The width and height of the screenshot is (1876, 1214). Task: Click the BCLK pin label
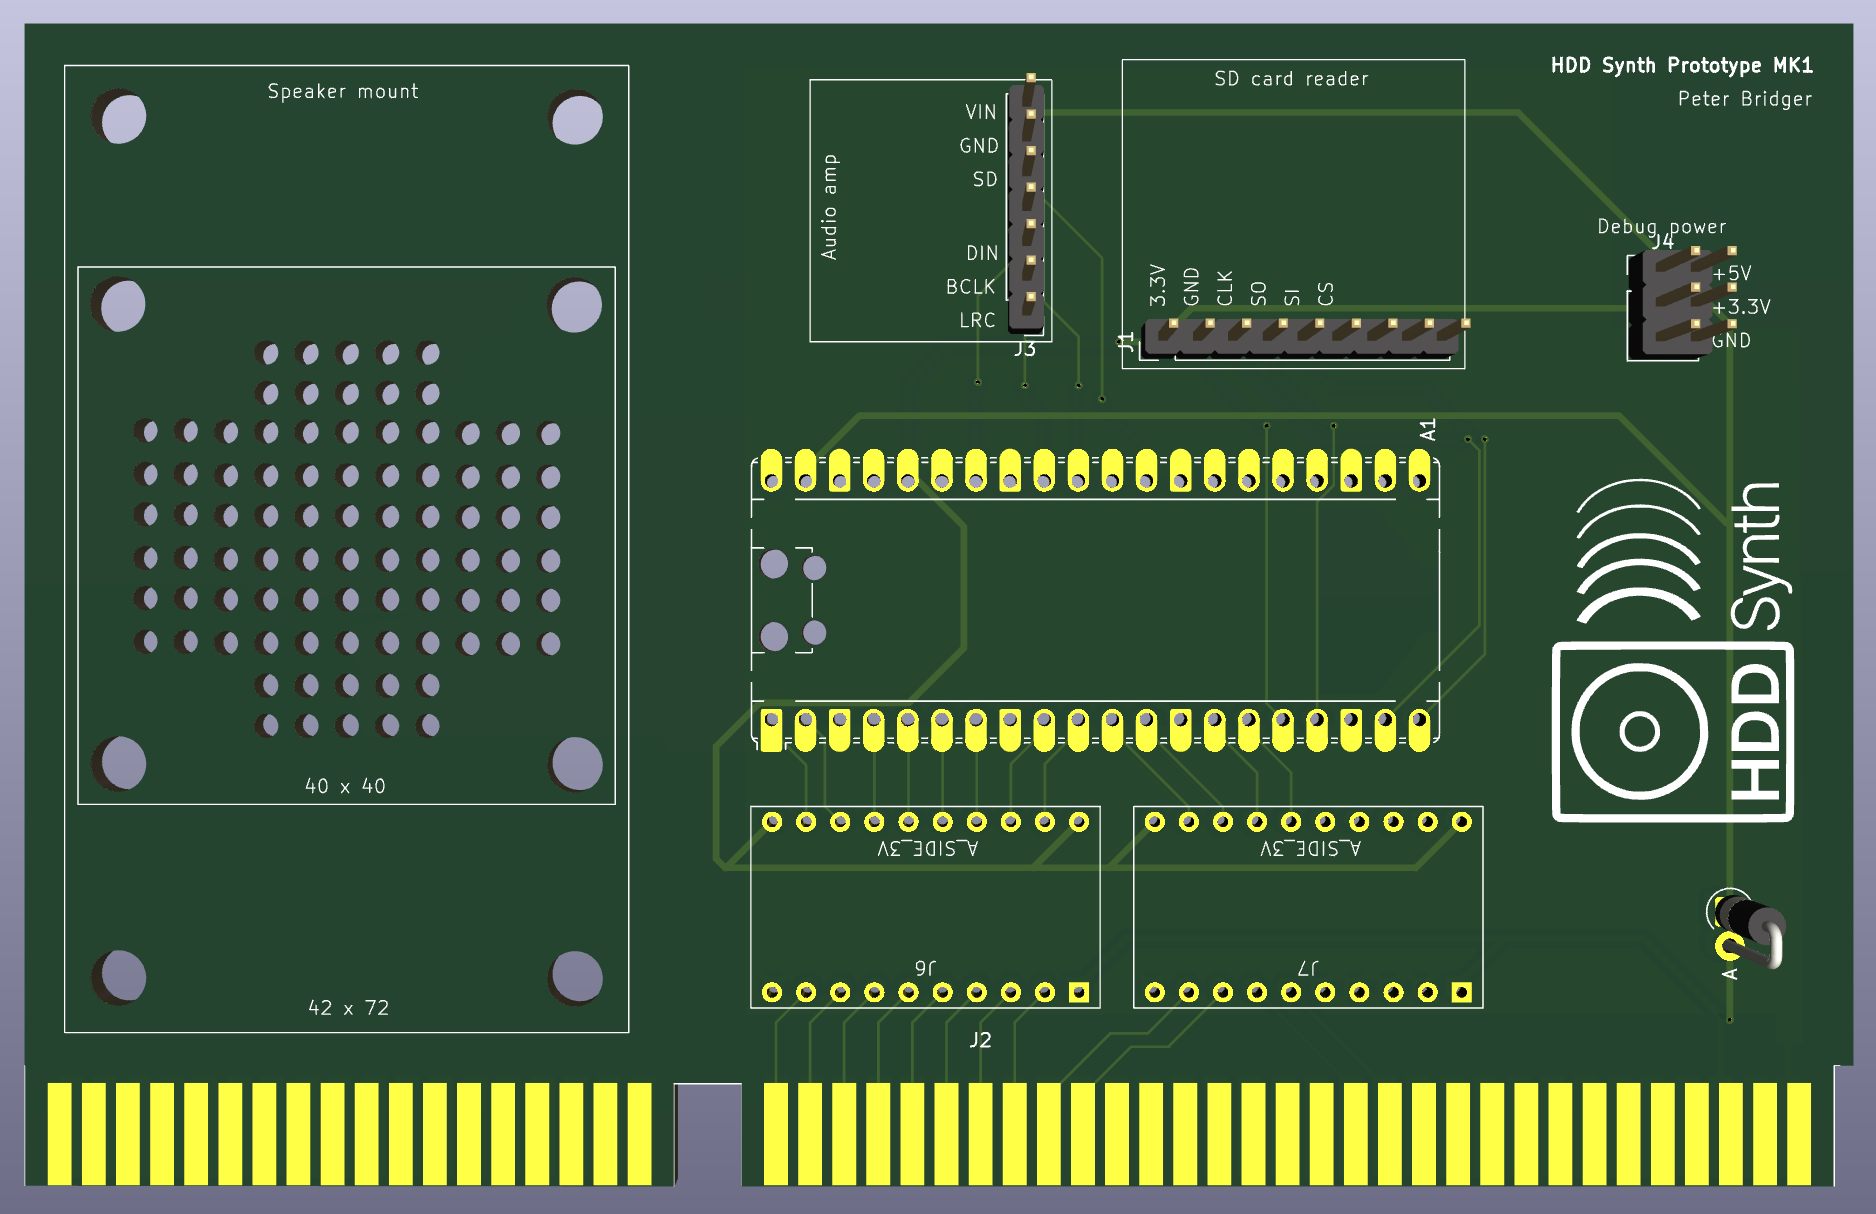coord(971,287)
